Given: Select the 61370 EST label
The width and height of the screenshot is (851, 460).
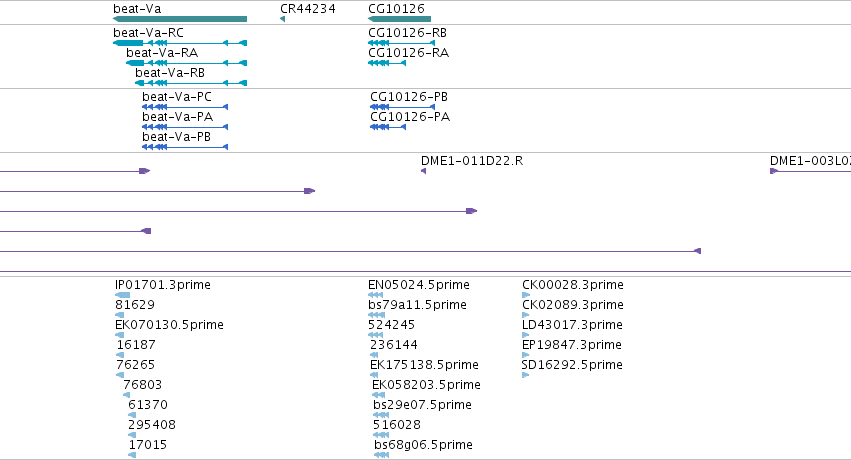Looking at the screenshot, I should pyautogui.click(x=148, y=405).
